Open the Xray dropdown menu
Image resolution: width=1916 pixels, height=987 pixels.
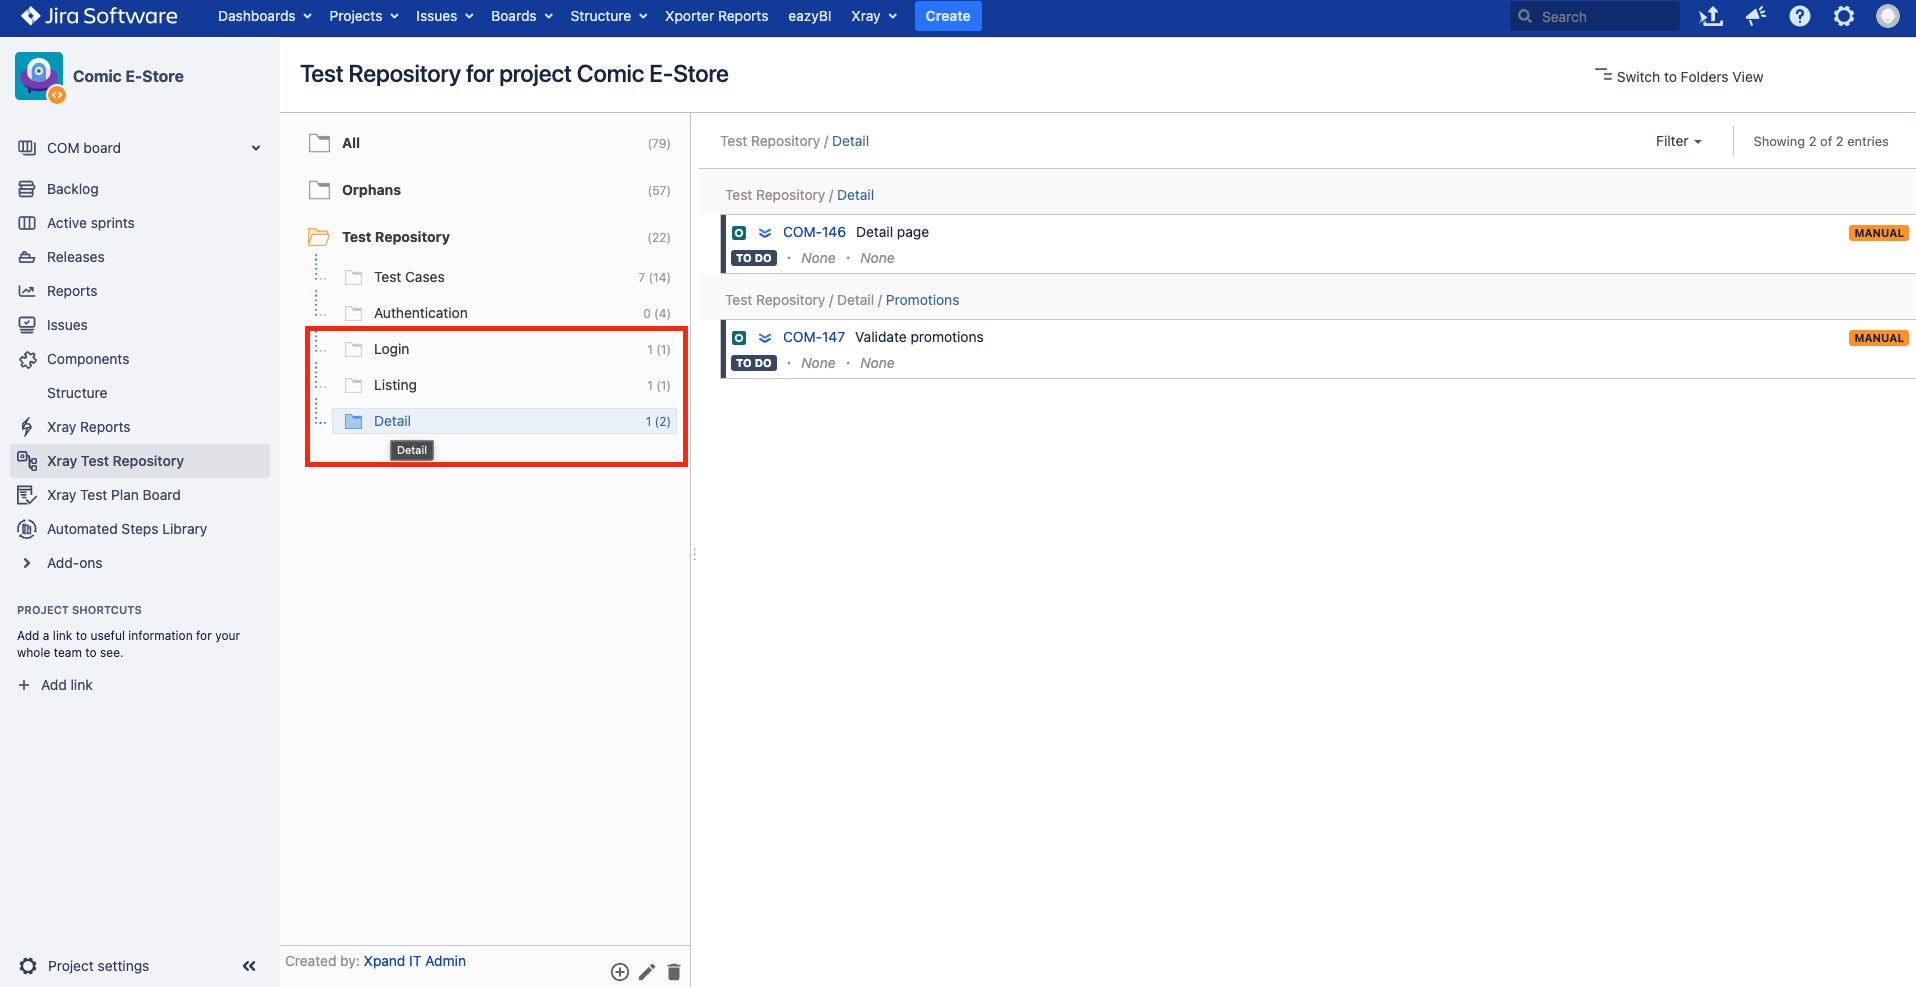pyautogui.click(x=874, y=16)
